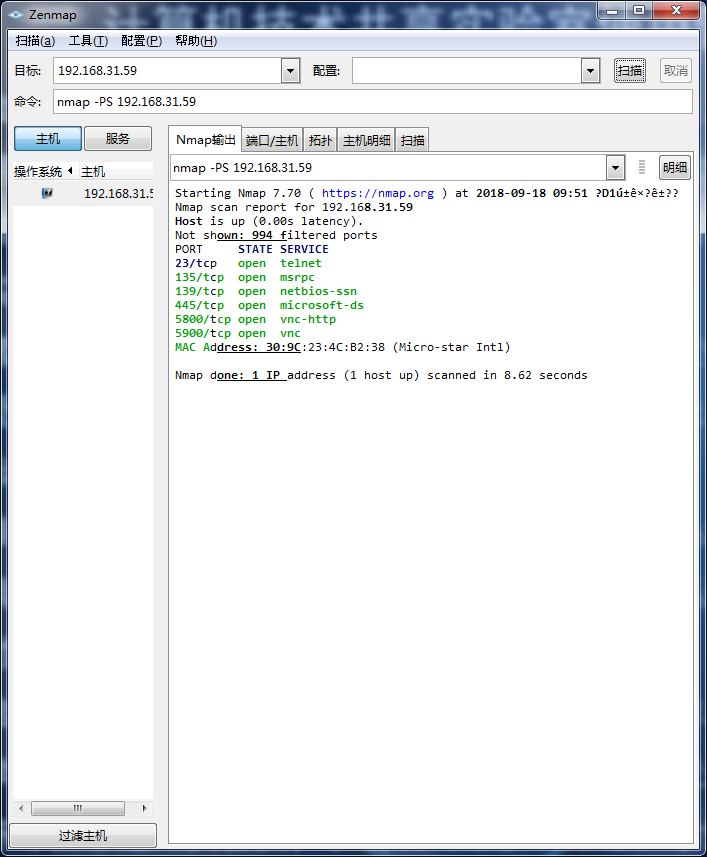Click the 明细 details button
The image size is (707, 857).
coord(675,168)
